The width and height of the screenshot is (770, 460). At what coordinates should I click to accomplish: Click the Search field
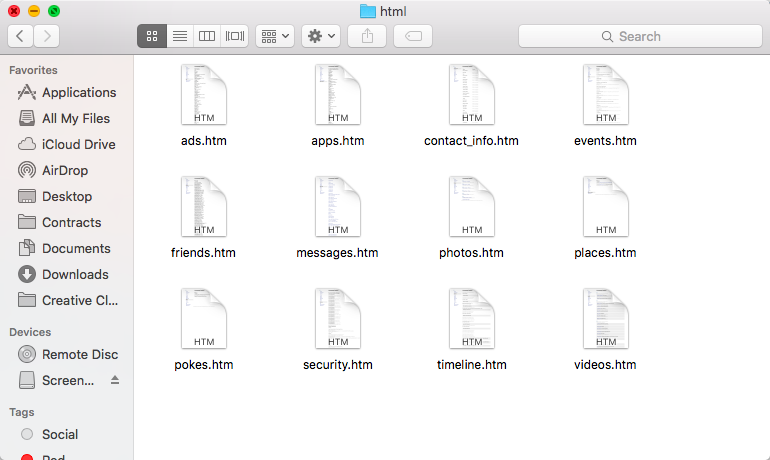pos(639,36)
